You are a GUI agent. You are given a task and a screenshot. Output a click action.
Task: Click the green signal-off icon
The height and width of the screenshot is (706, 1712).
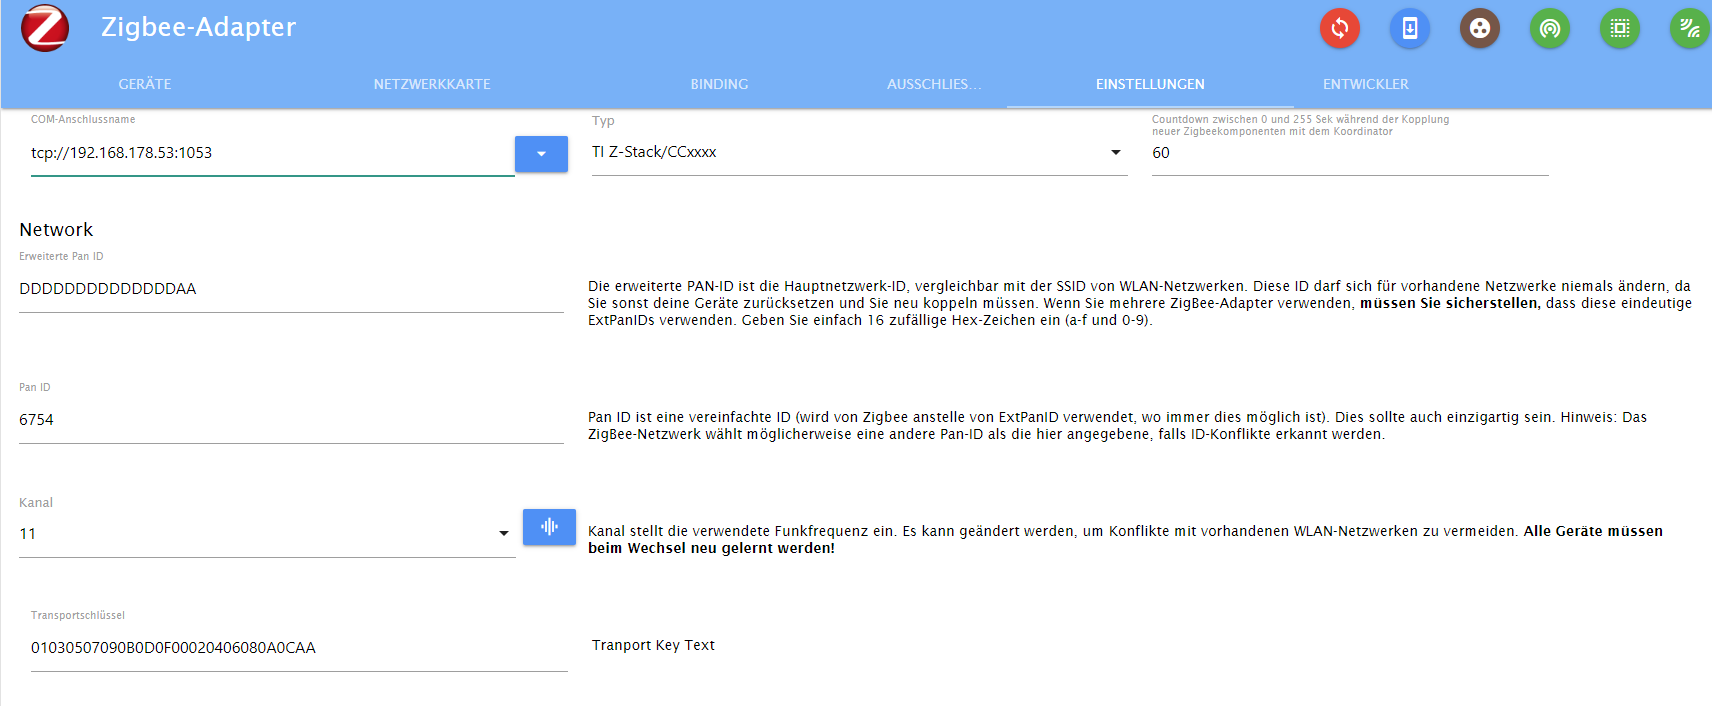coord(1690,28)
